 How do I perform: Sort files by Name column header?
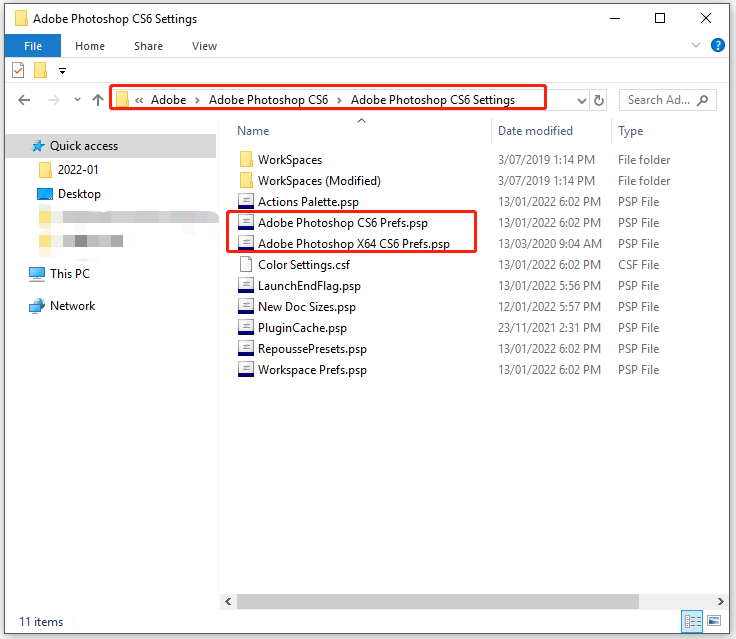click(253, 131)
